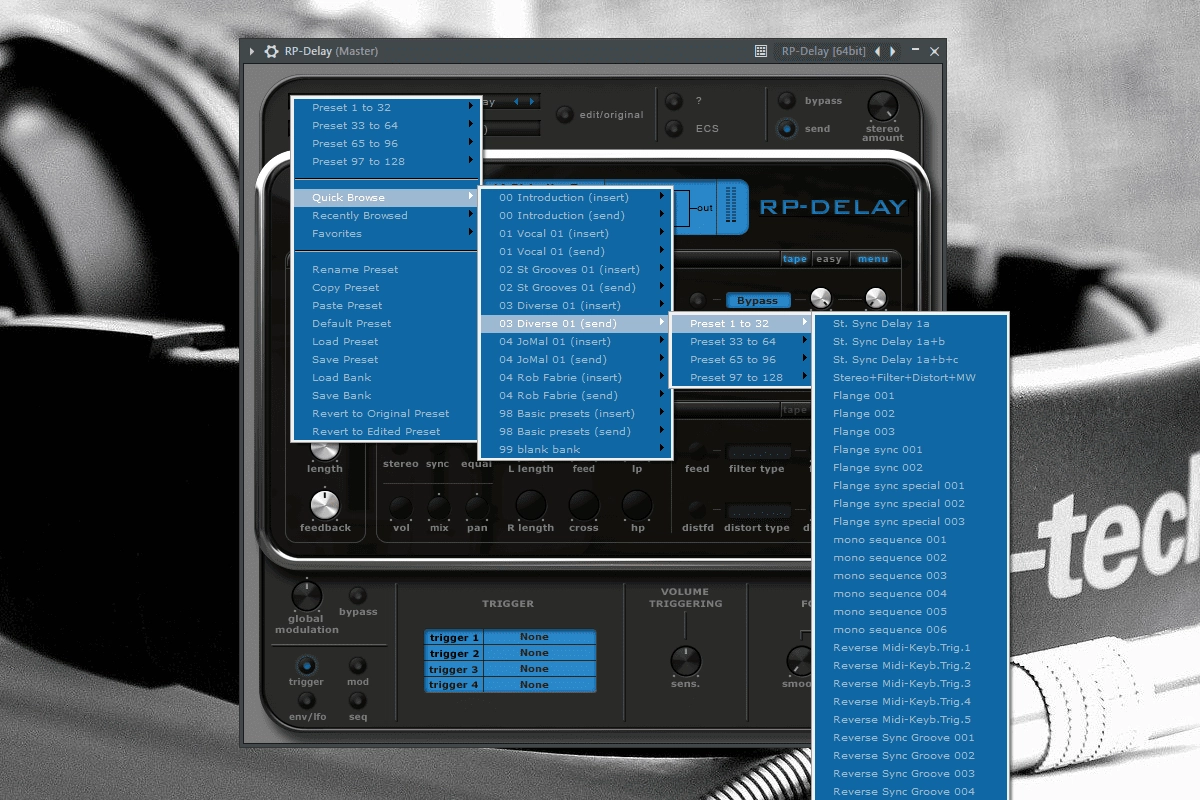
Task: Select preset St. Sync Delay 1a
Action: click(910, 323)
